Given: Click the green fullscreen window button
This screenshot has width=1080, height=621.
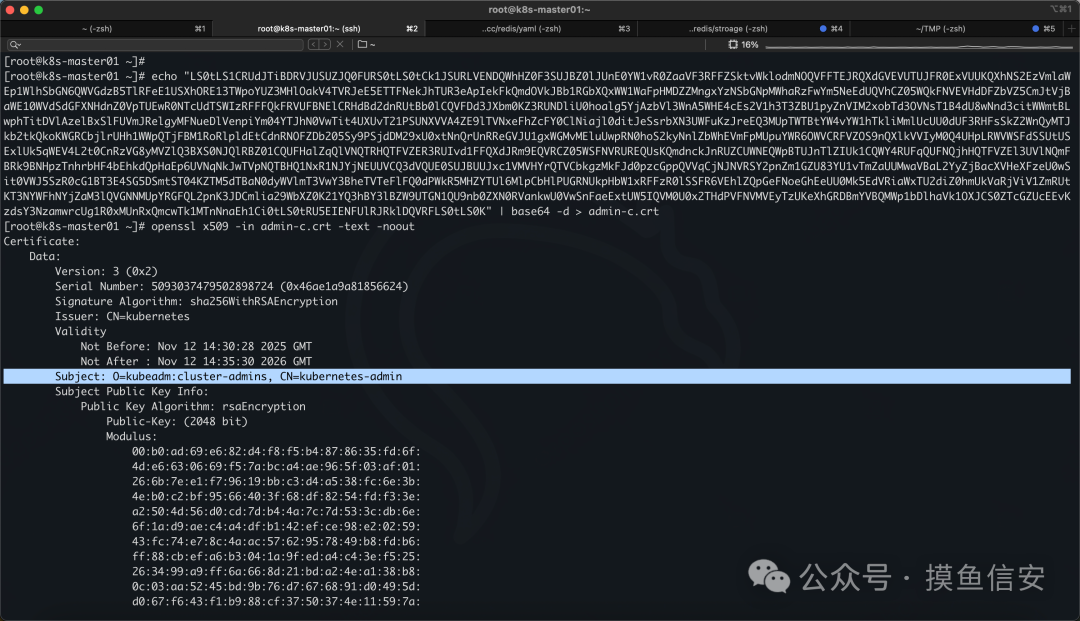Looking at the screenshot, I should click(x=39, y=10).
